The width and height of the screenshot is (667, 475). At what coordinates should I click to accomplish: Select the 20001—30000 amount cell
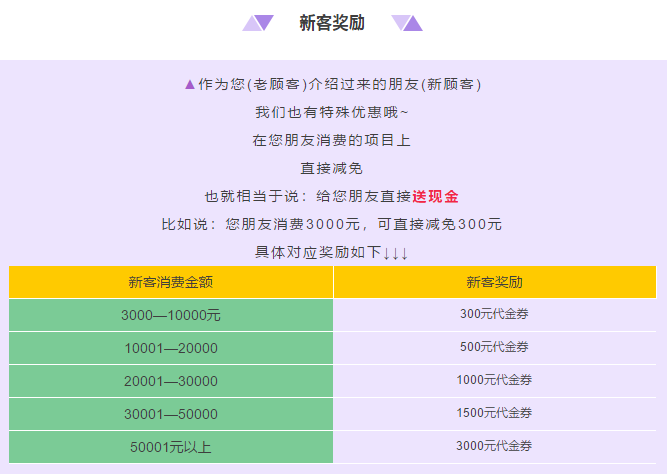point(171,381)
